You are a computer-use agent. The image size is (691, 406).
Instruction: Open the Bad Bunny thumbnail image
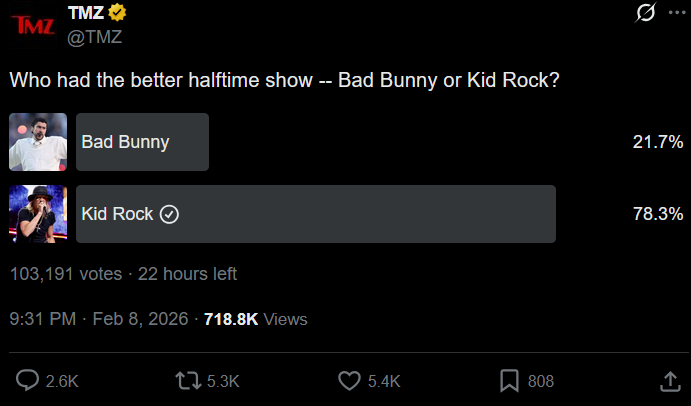[x=38, y=142]
